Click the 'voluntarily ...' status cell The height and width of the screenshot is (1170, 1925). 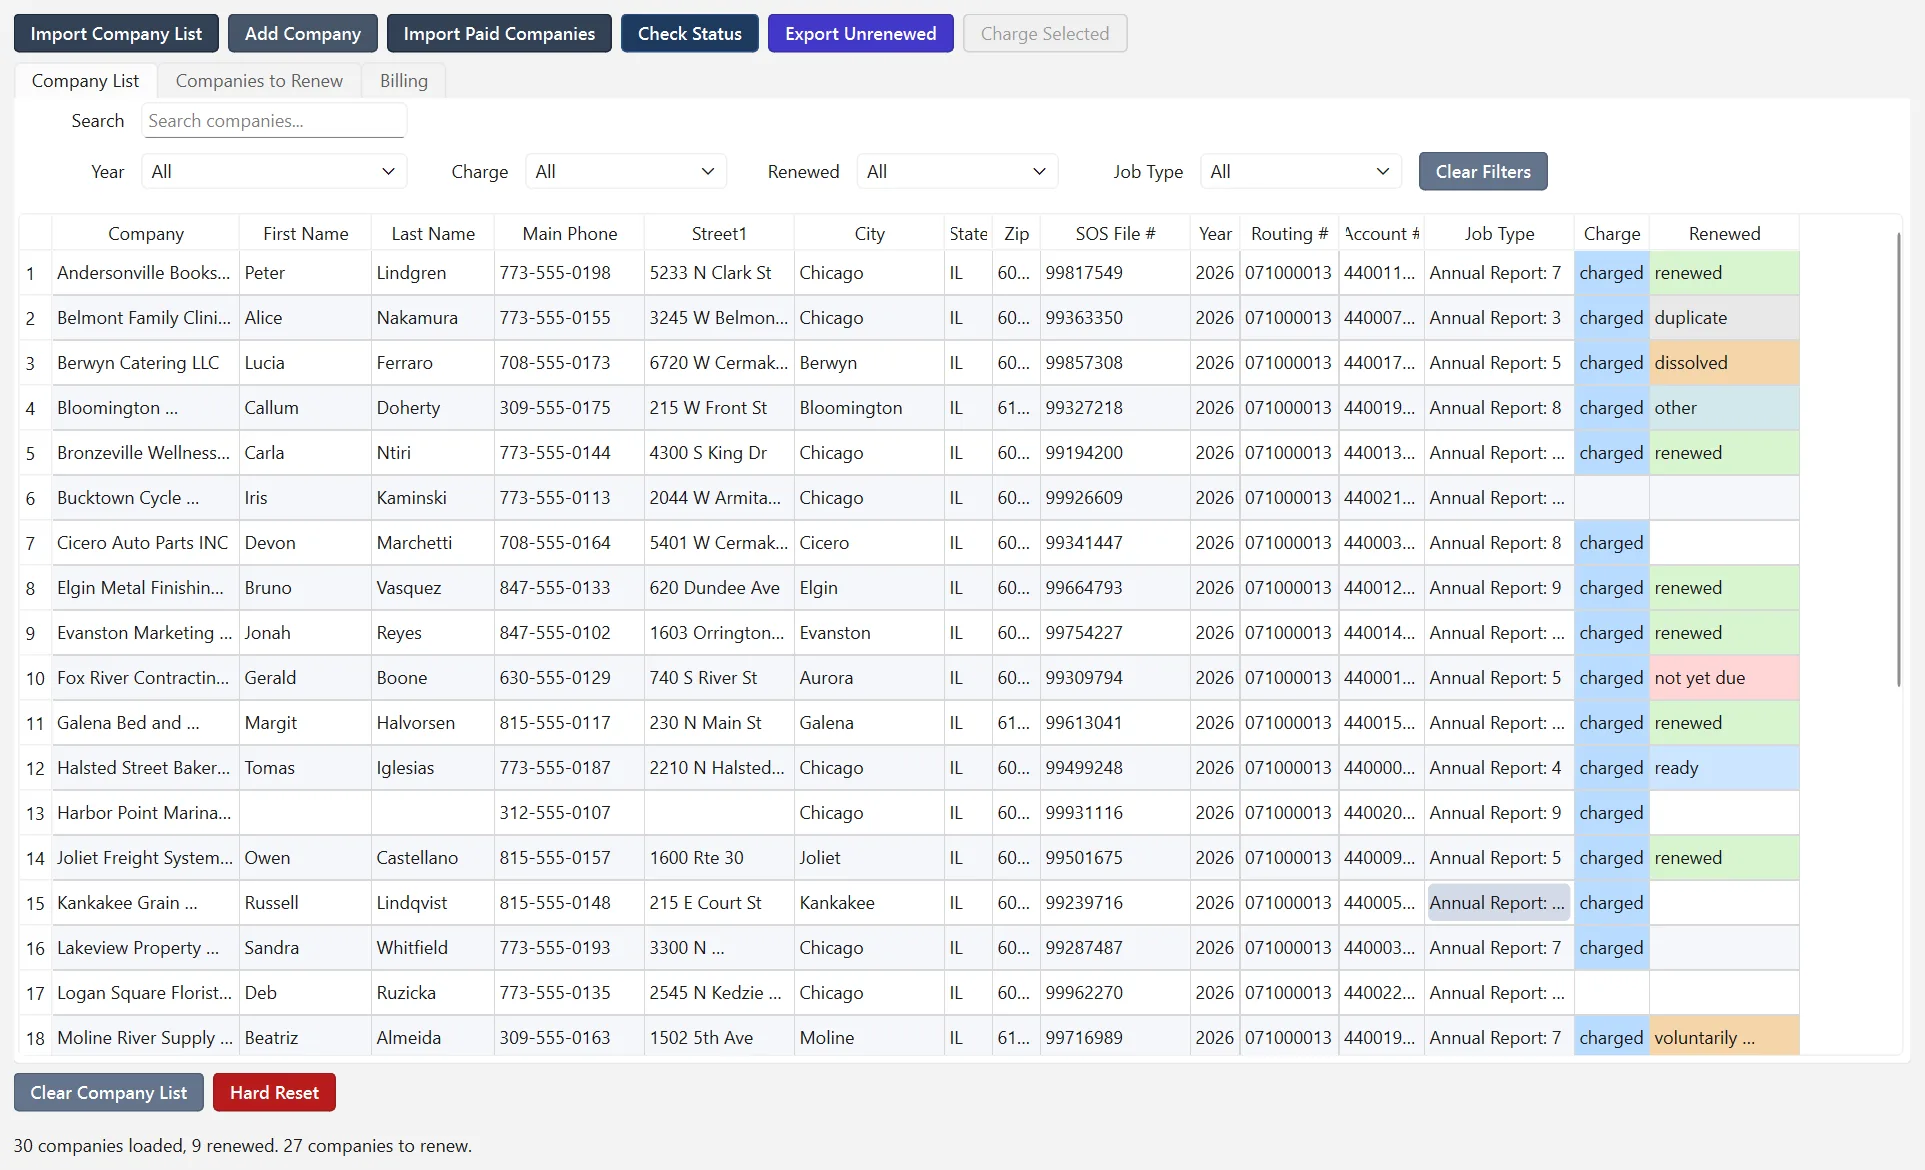pos(1724,1036)
